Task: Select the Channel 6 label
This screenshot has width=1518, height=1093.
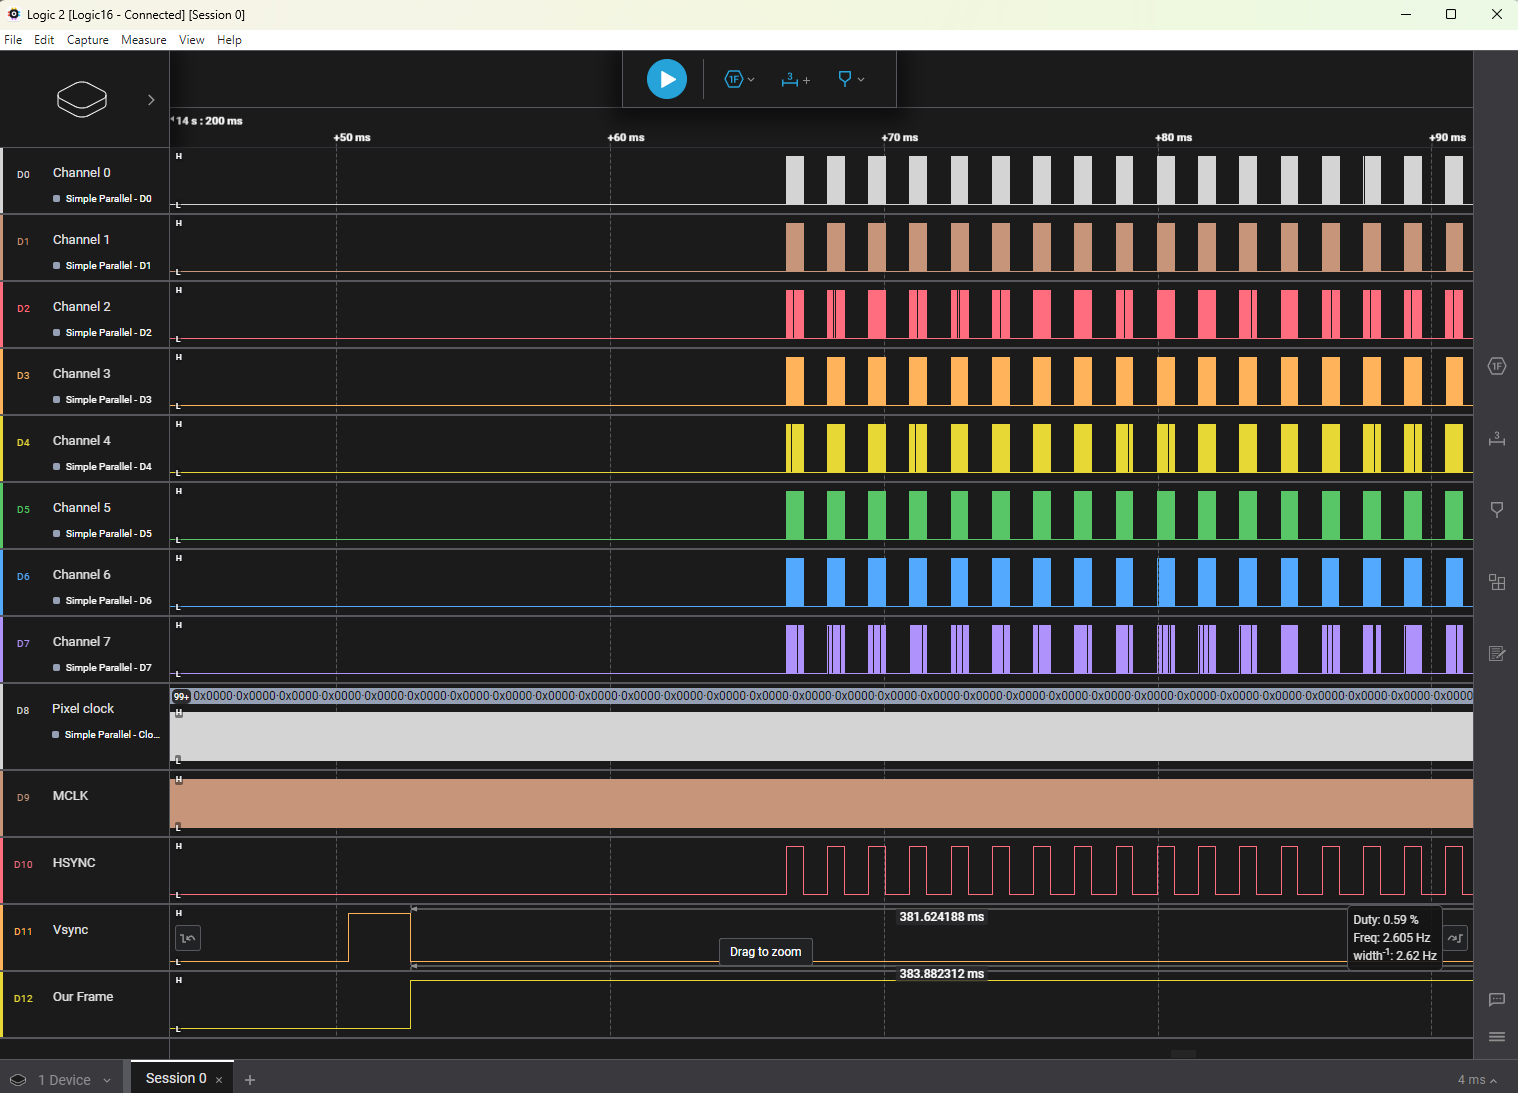Action: point(82,575)
